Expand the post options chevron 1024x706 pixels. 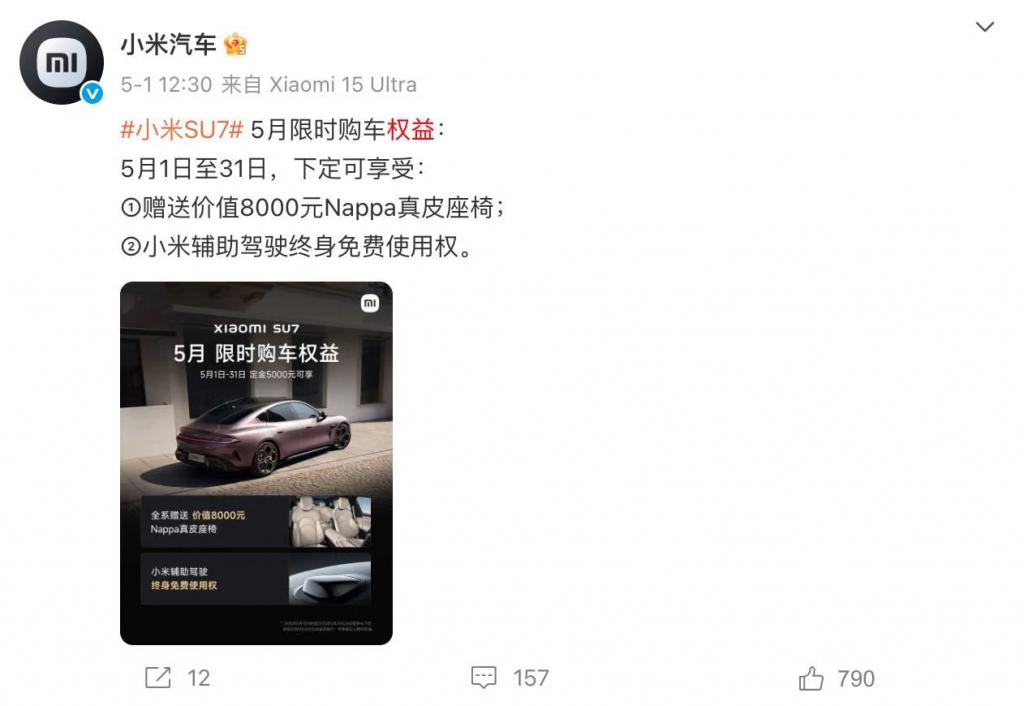pos(984,27)
